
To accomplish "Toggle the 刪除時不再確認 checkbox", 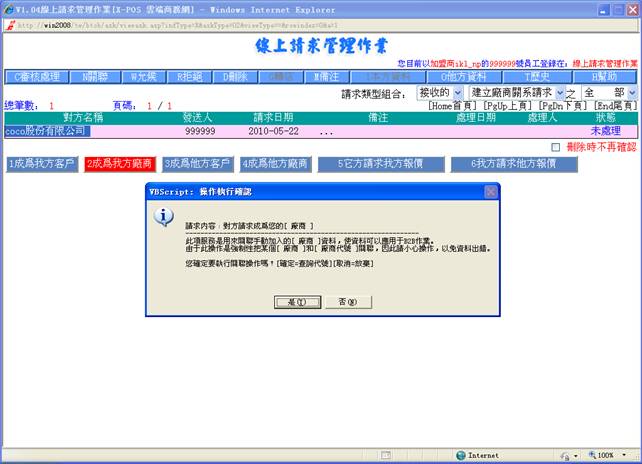I will point(556,147).
